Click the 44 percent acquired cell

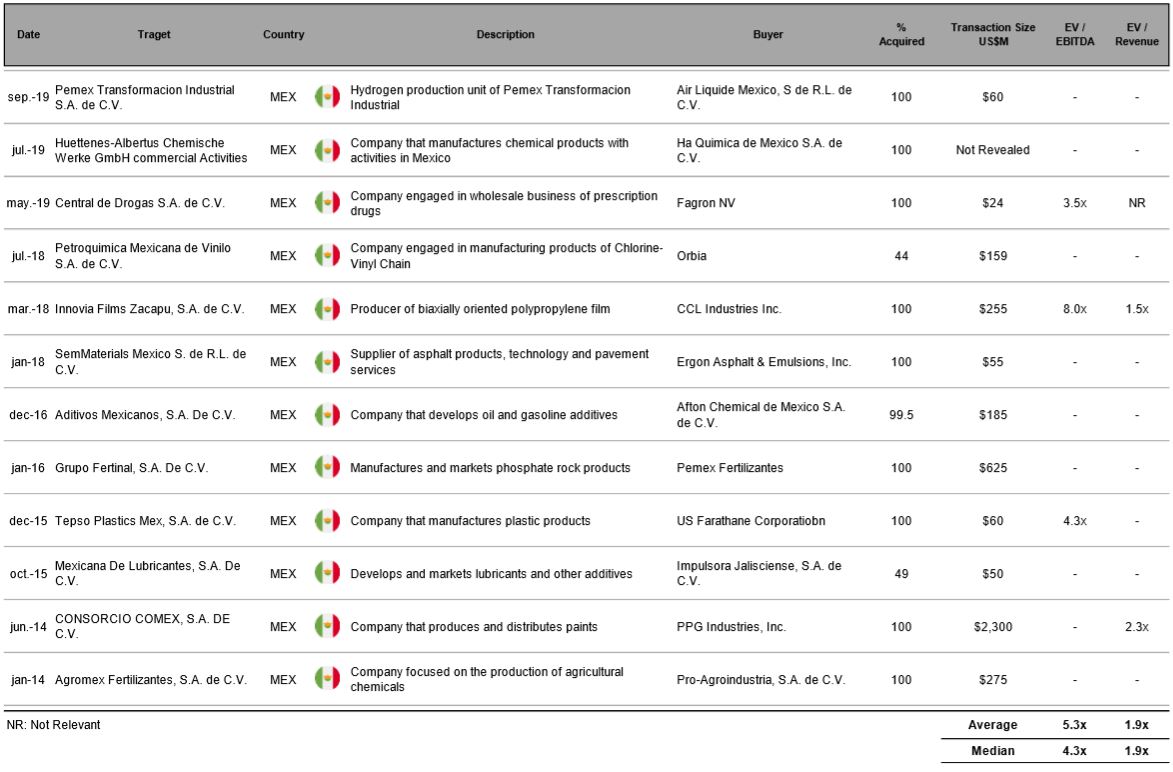click(x=901, y=256)
